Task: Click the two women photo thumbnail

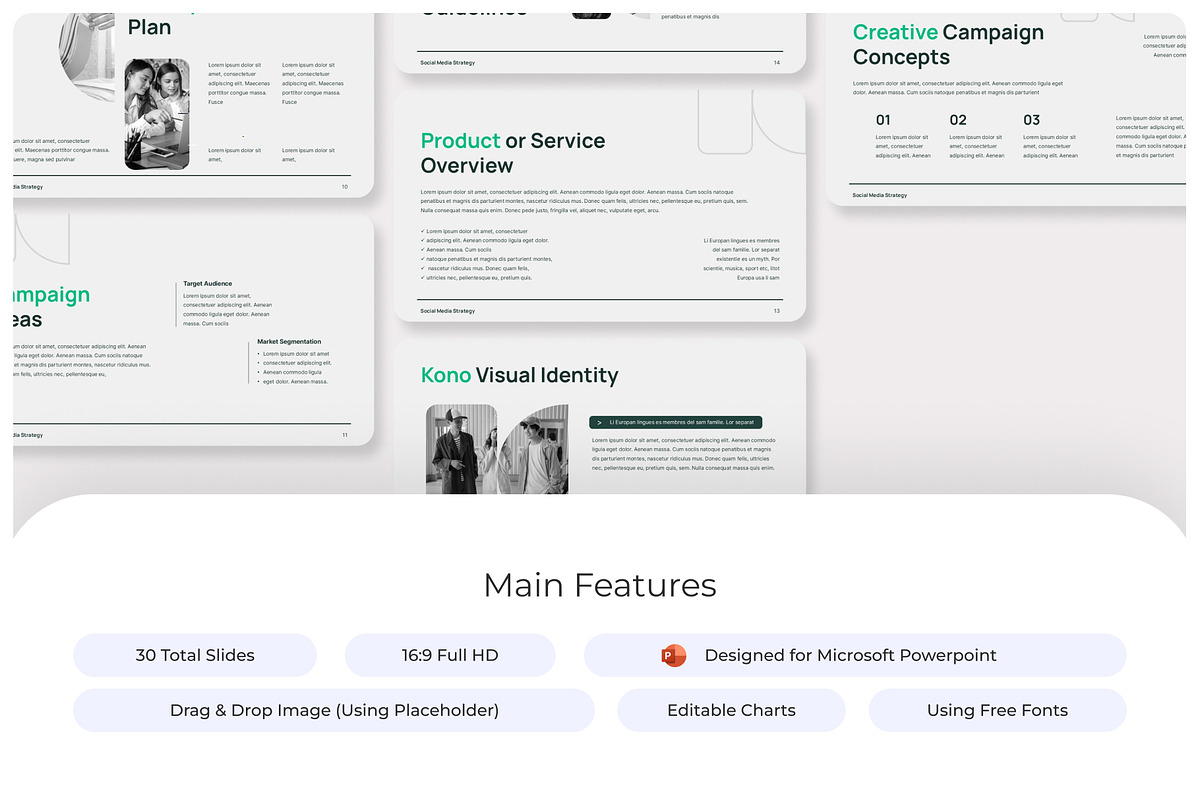Action: pyautogui.click(x=157, y=114)
